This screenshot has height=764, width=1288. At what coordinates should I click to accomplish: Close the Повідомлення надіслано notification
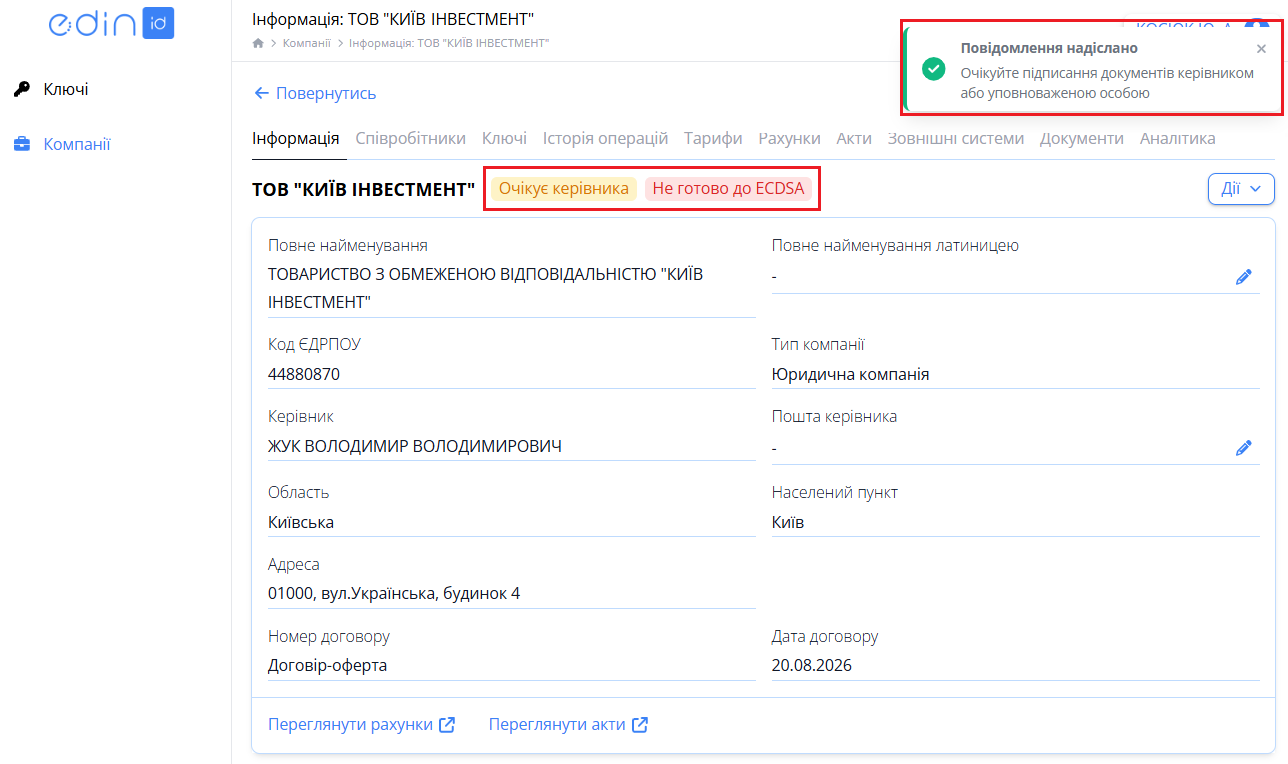point(1261,48)
